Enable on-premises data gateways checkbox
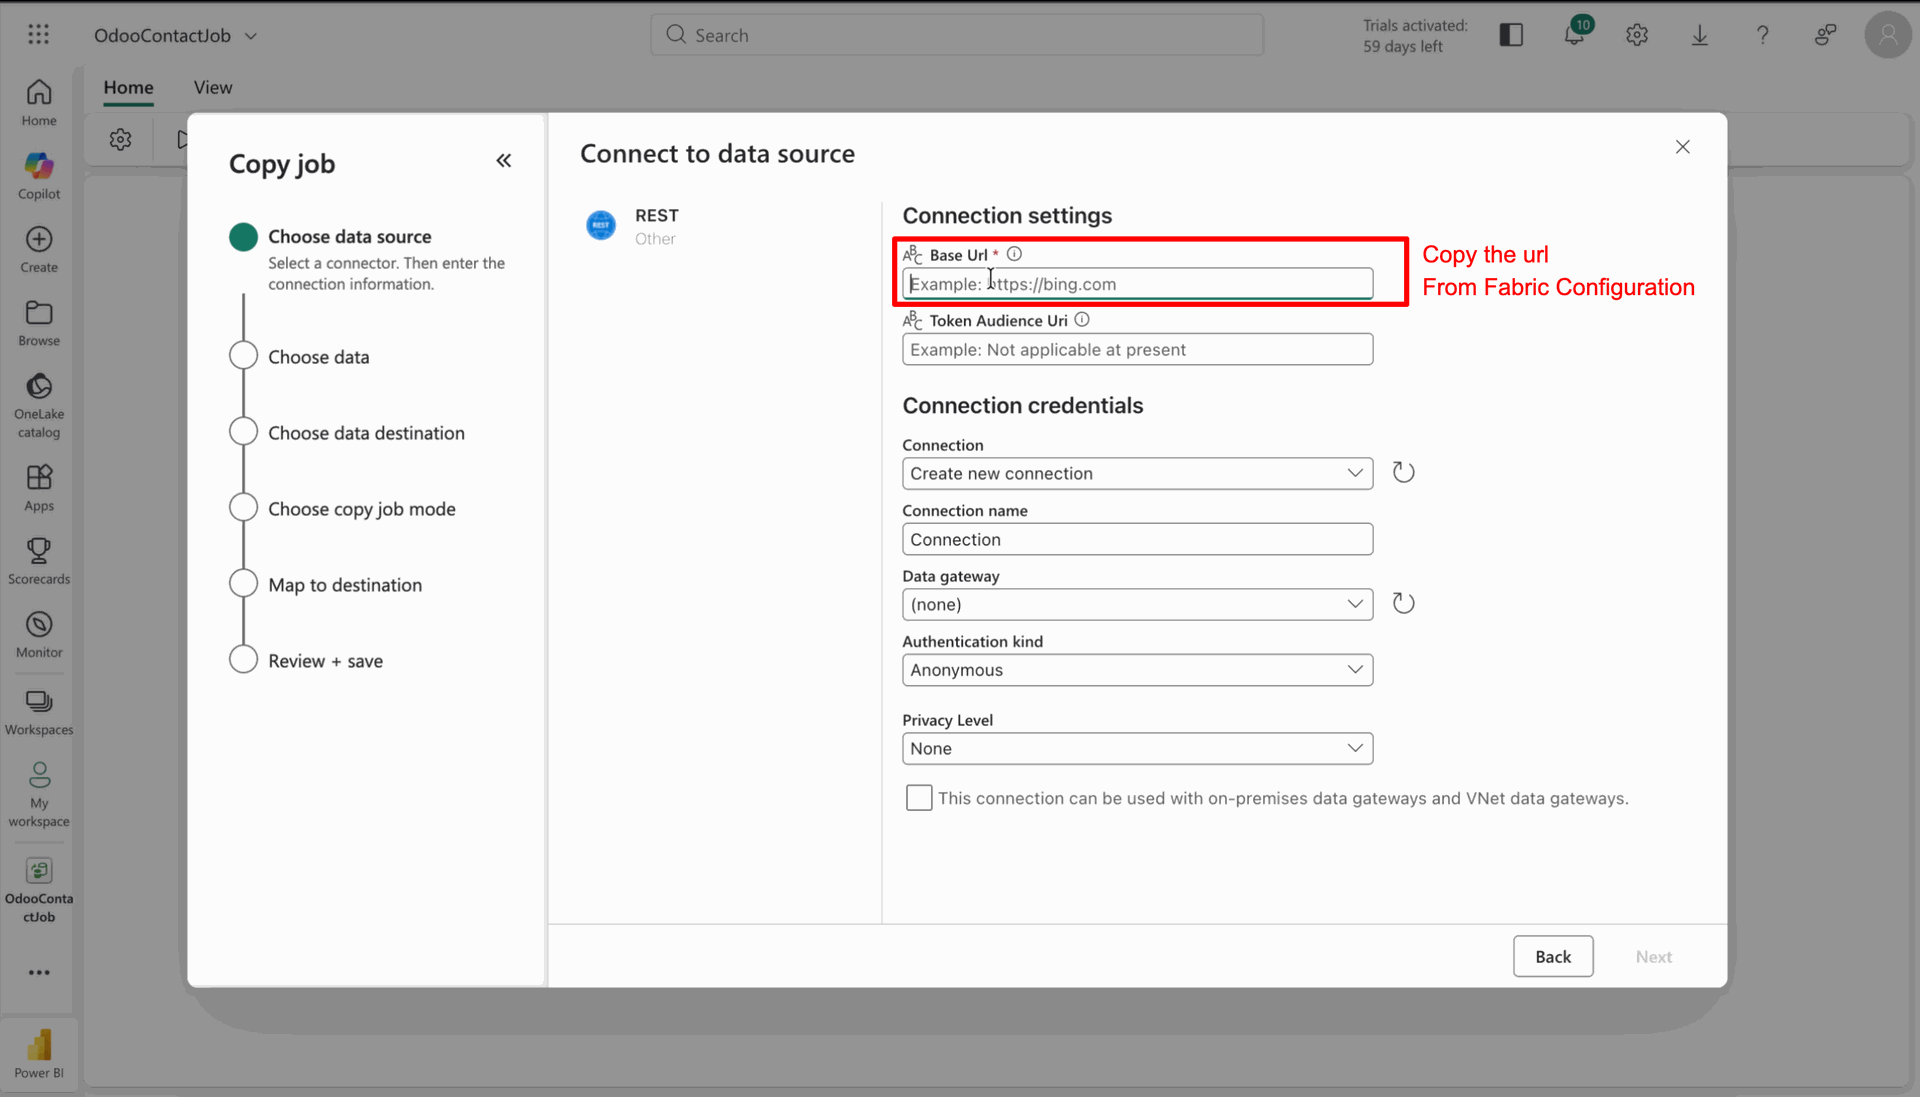 [x=918, y=798]
